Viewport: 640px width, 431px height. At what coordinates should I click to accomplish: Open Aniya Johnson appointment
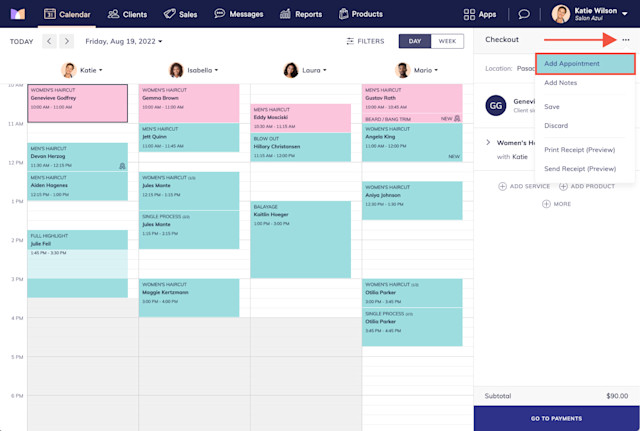tap(412, 201)
